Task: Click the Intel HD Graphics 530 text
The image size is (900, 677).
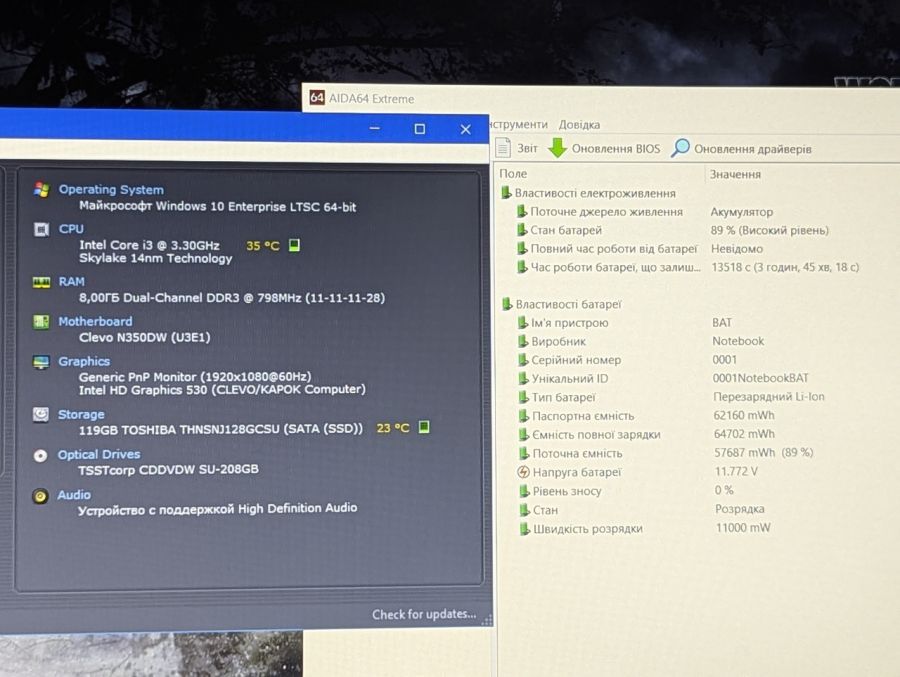Action: (x=142, y=390)
